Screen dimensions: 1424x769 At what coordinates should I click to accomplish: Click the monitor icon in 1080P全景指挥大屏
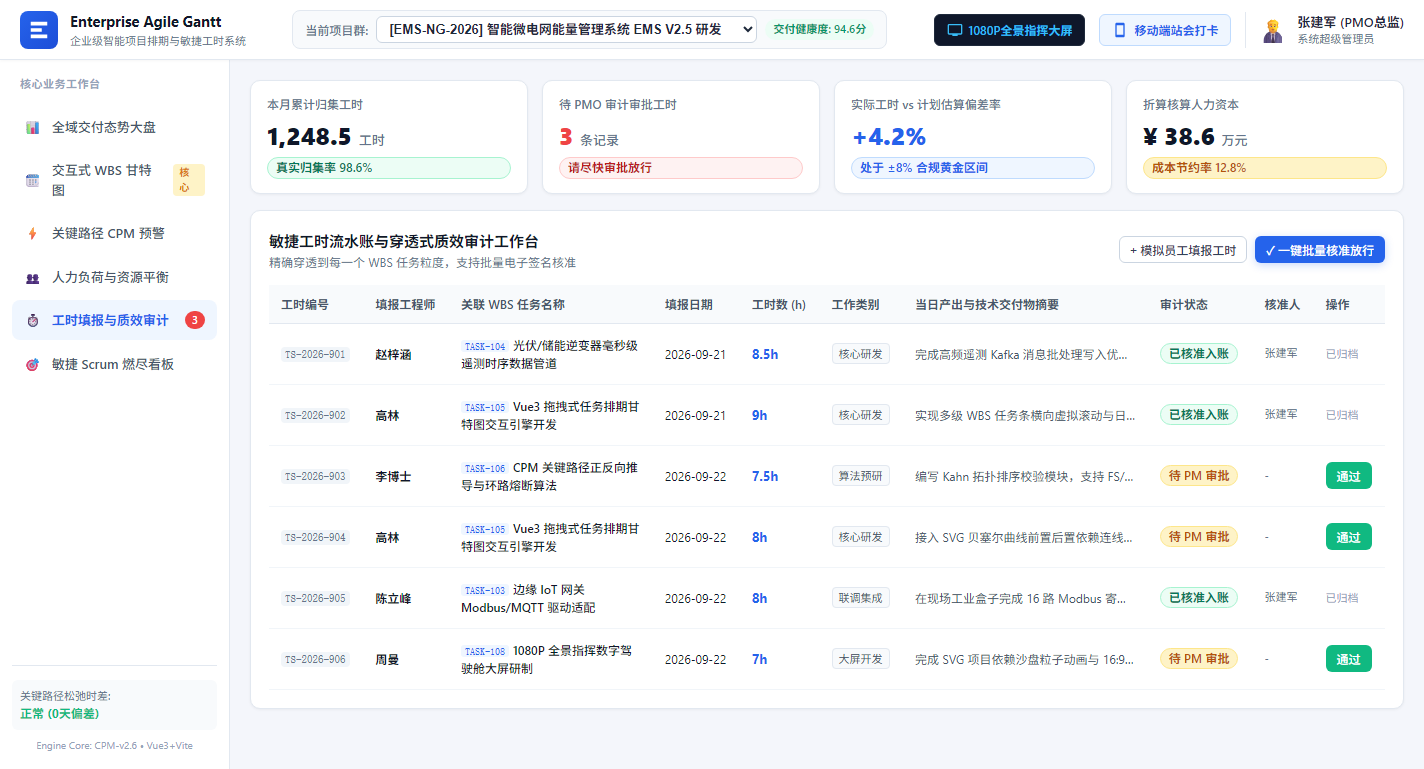pos(954,30)
